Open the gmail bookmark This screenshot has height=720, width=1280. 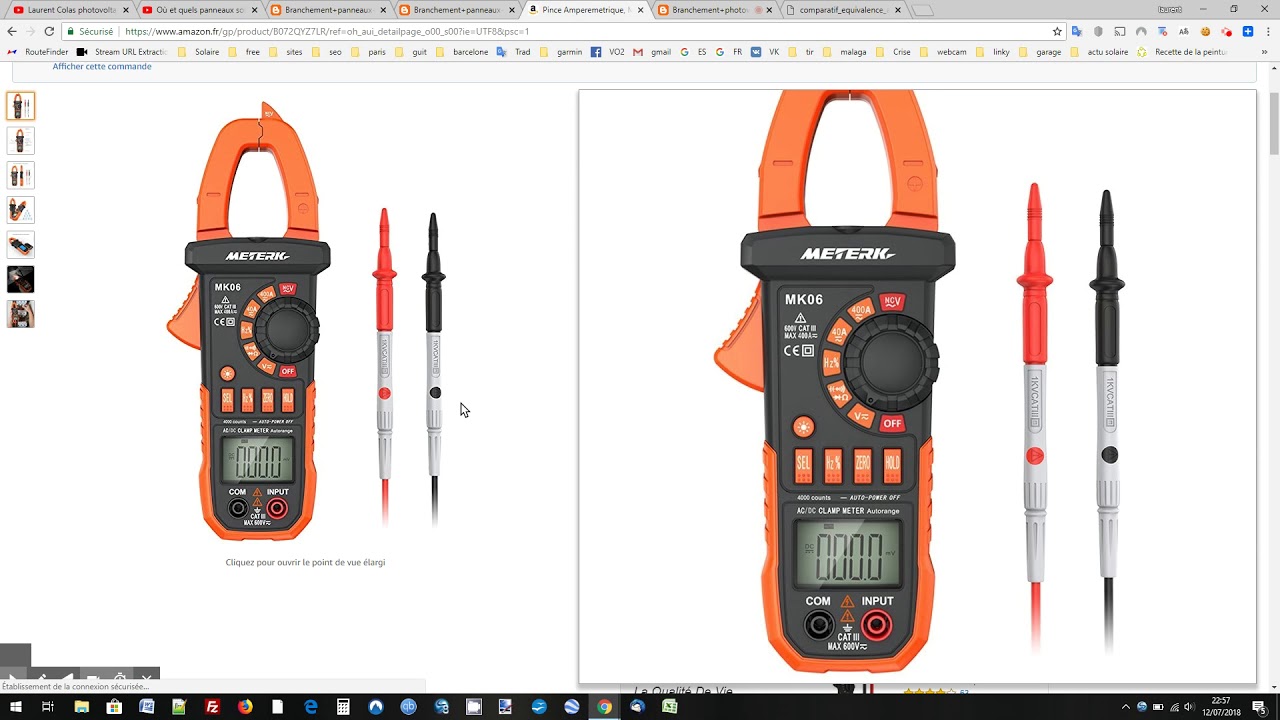tap(652, 52)
